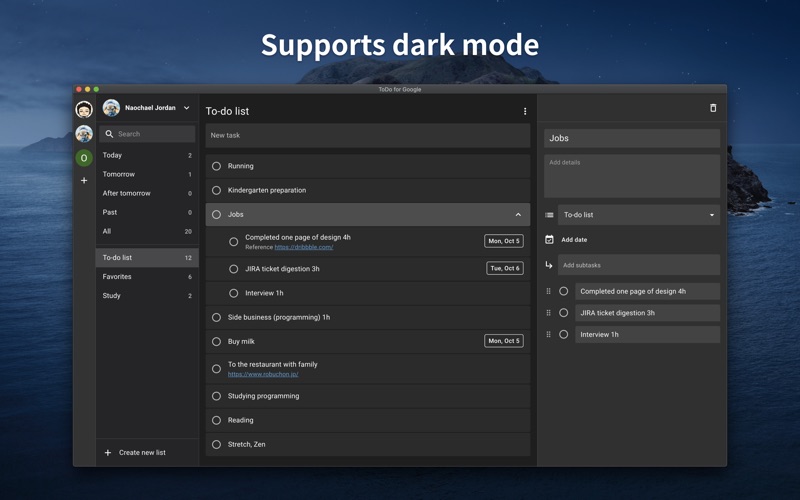
Task: Click the plus icon to add account
Action: (x=84, y=181)
